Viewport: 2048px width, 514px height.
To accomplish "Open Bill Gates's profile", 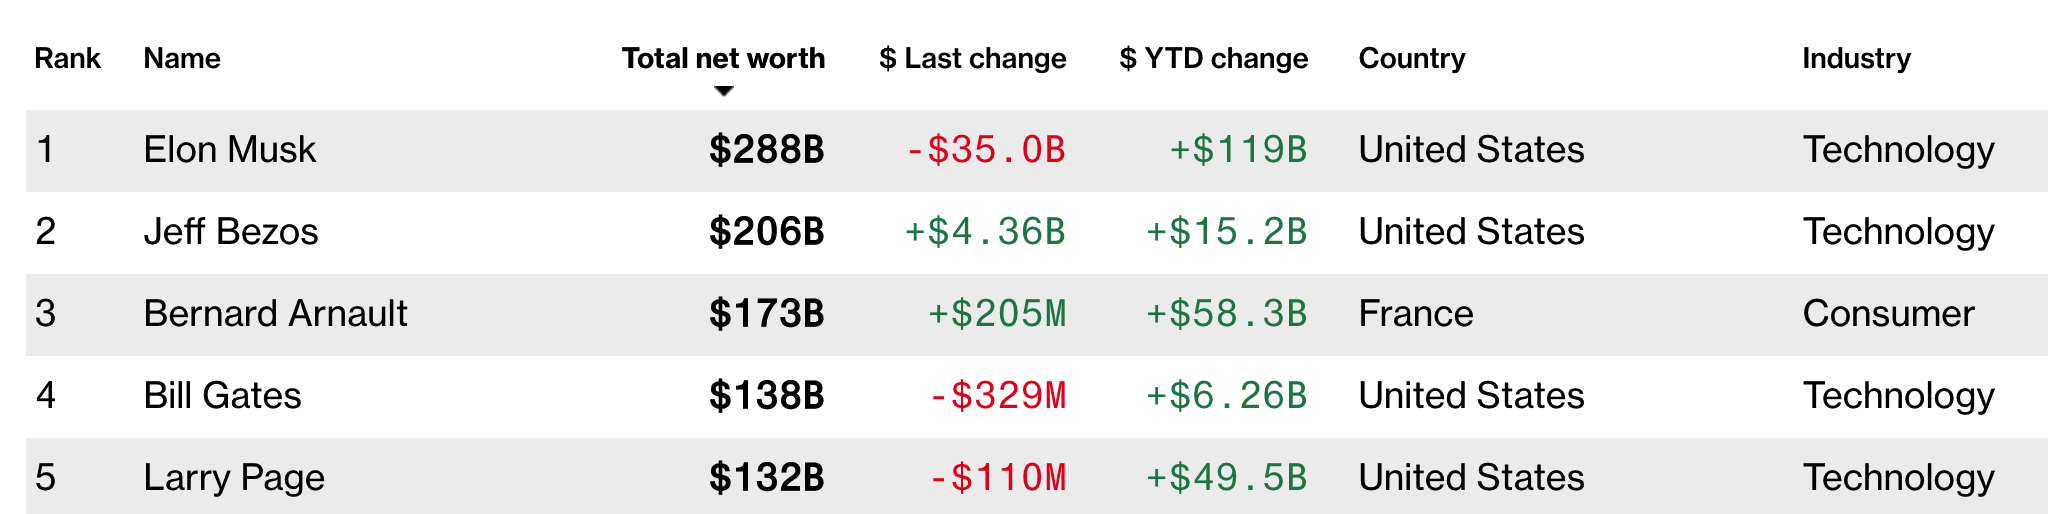I will pos(222,396).
